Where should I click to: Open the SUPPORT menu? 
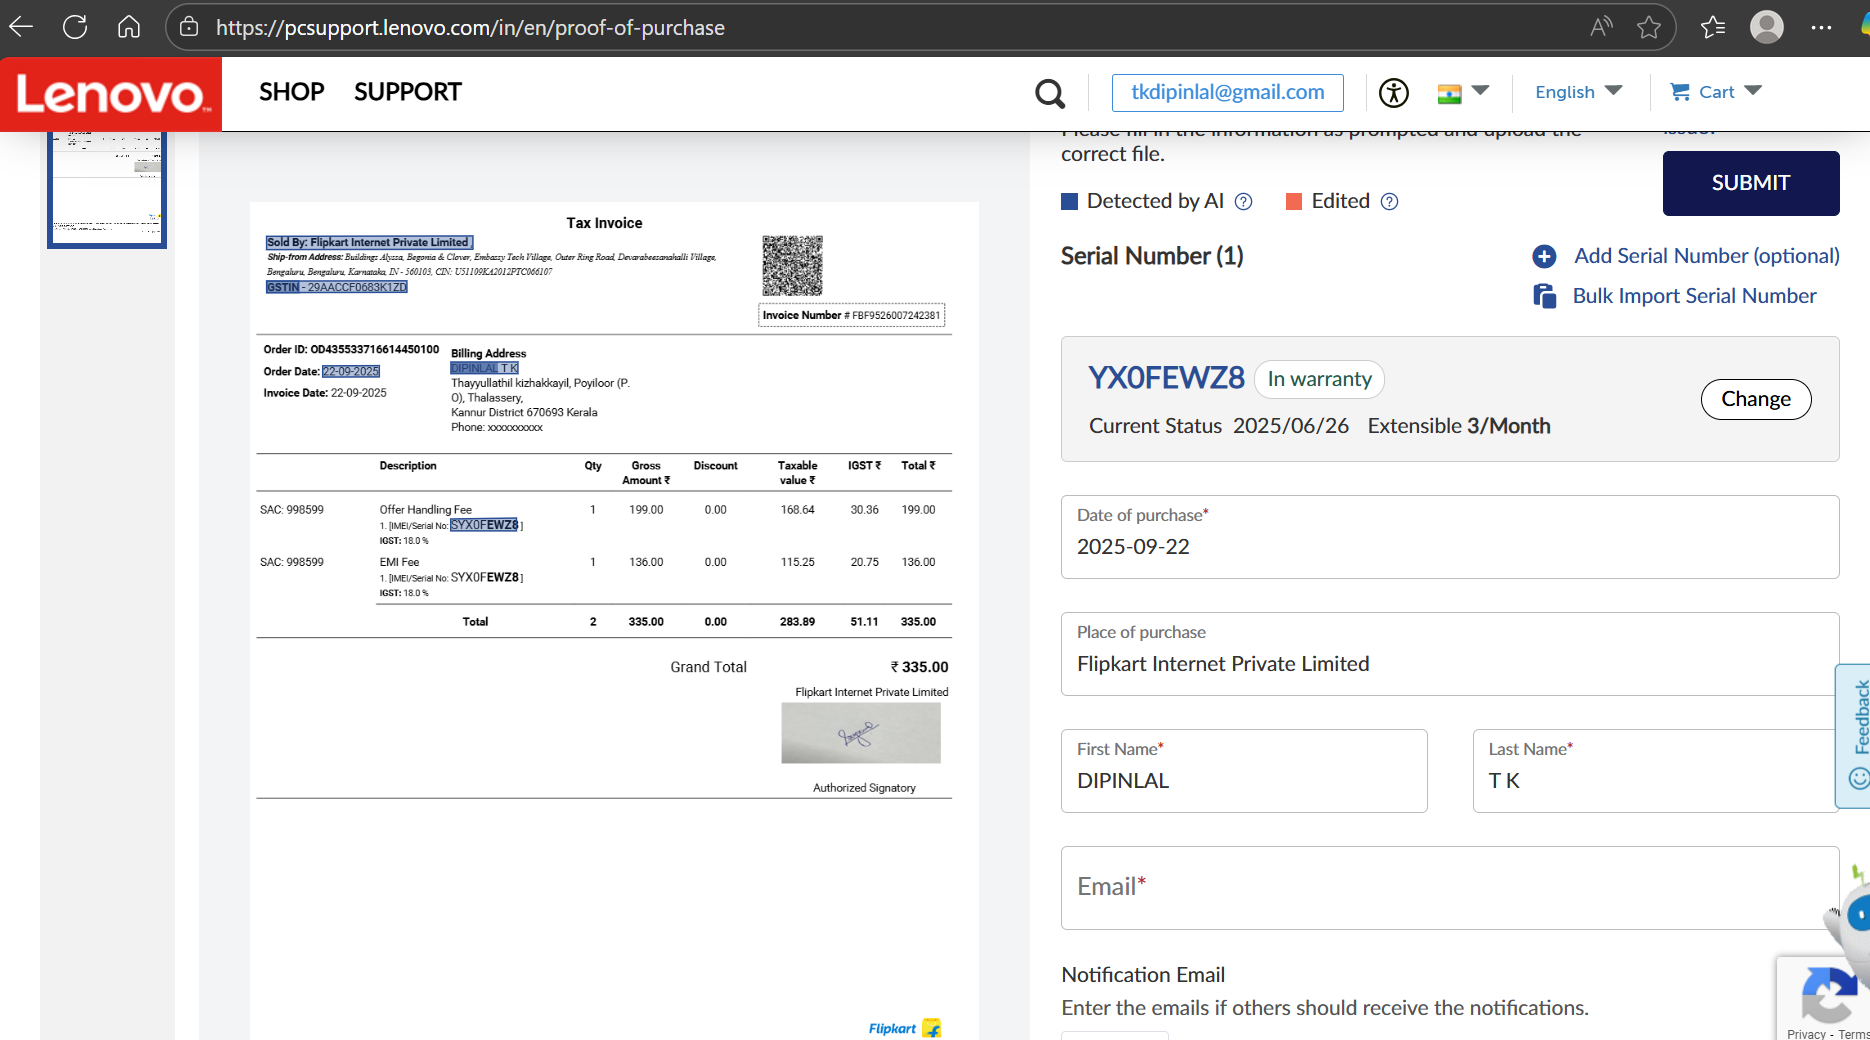click(407, 92)
